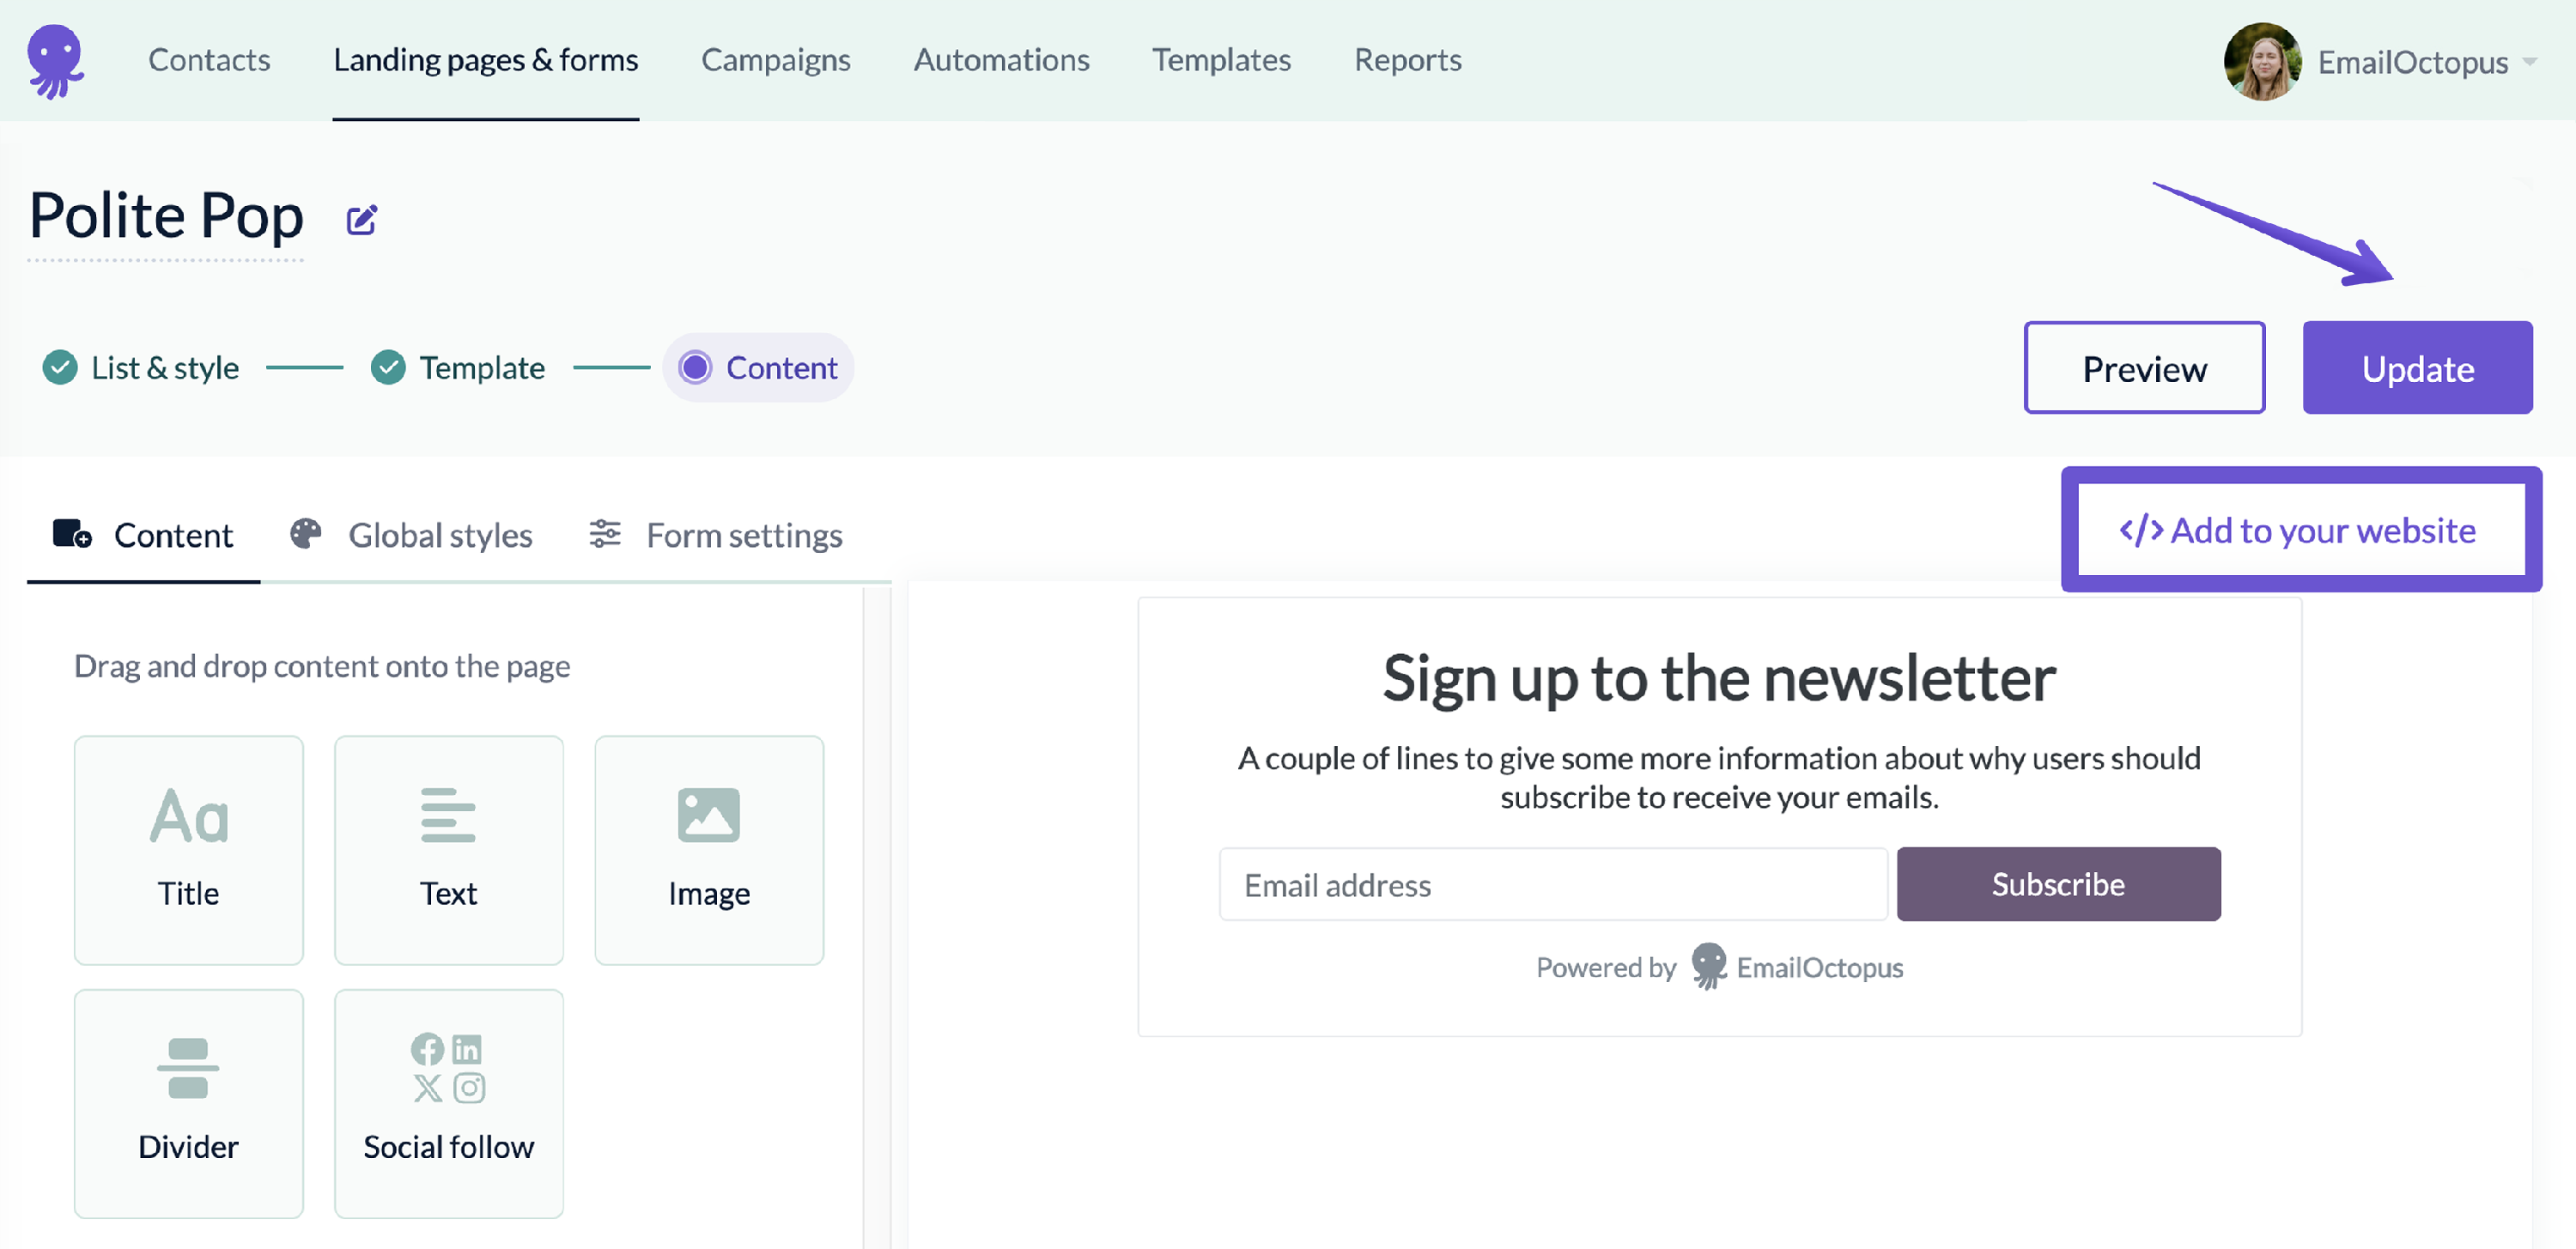
Task: Open the Templates menu item
Action: pos(1221,60)
